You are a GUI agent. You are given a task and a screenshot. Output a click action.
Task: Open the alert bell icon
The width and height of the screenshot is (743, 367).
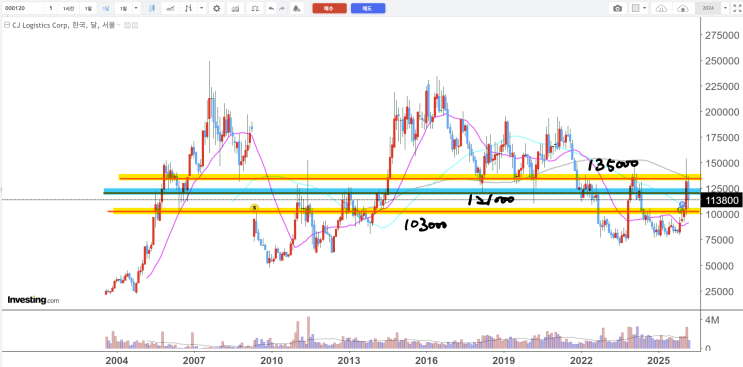pyautogui.click(x=296, y=8)
